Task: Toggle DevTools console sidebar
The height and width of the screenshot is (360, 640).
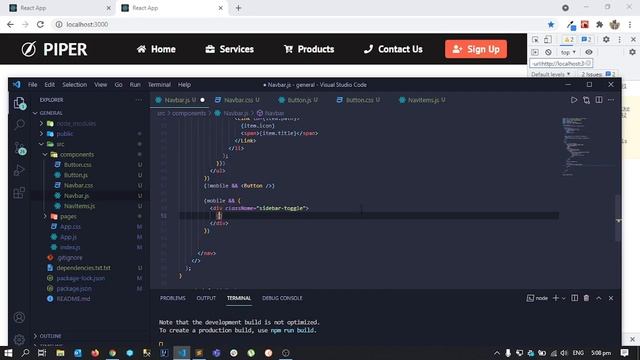Action: (x=535, y=52)
